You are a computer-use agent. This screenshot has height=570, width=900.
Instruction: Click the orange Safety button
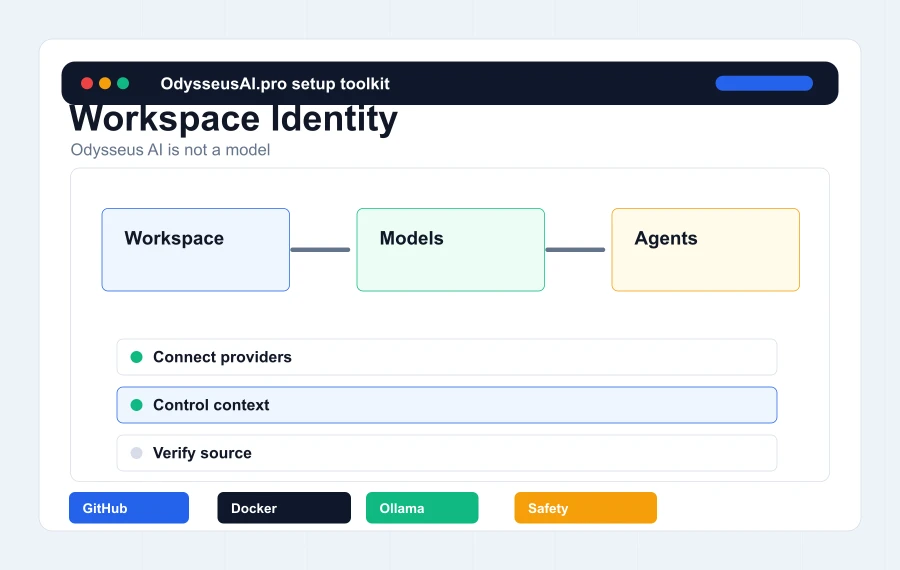click(585, 507)
